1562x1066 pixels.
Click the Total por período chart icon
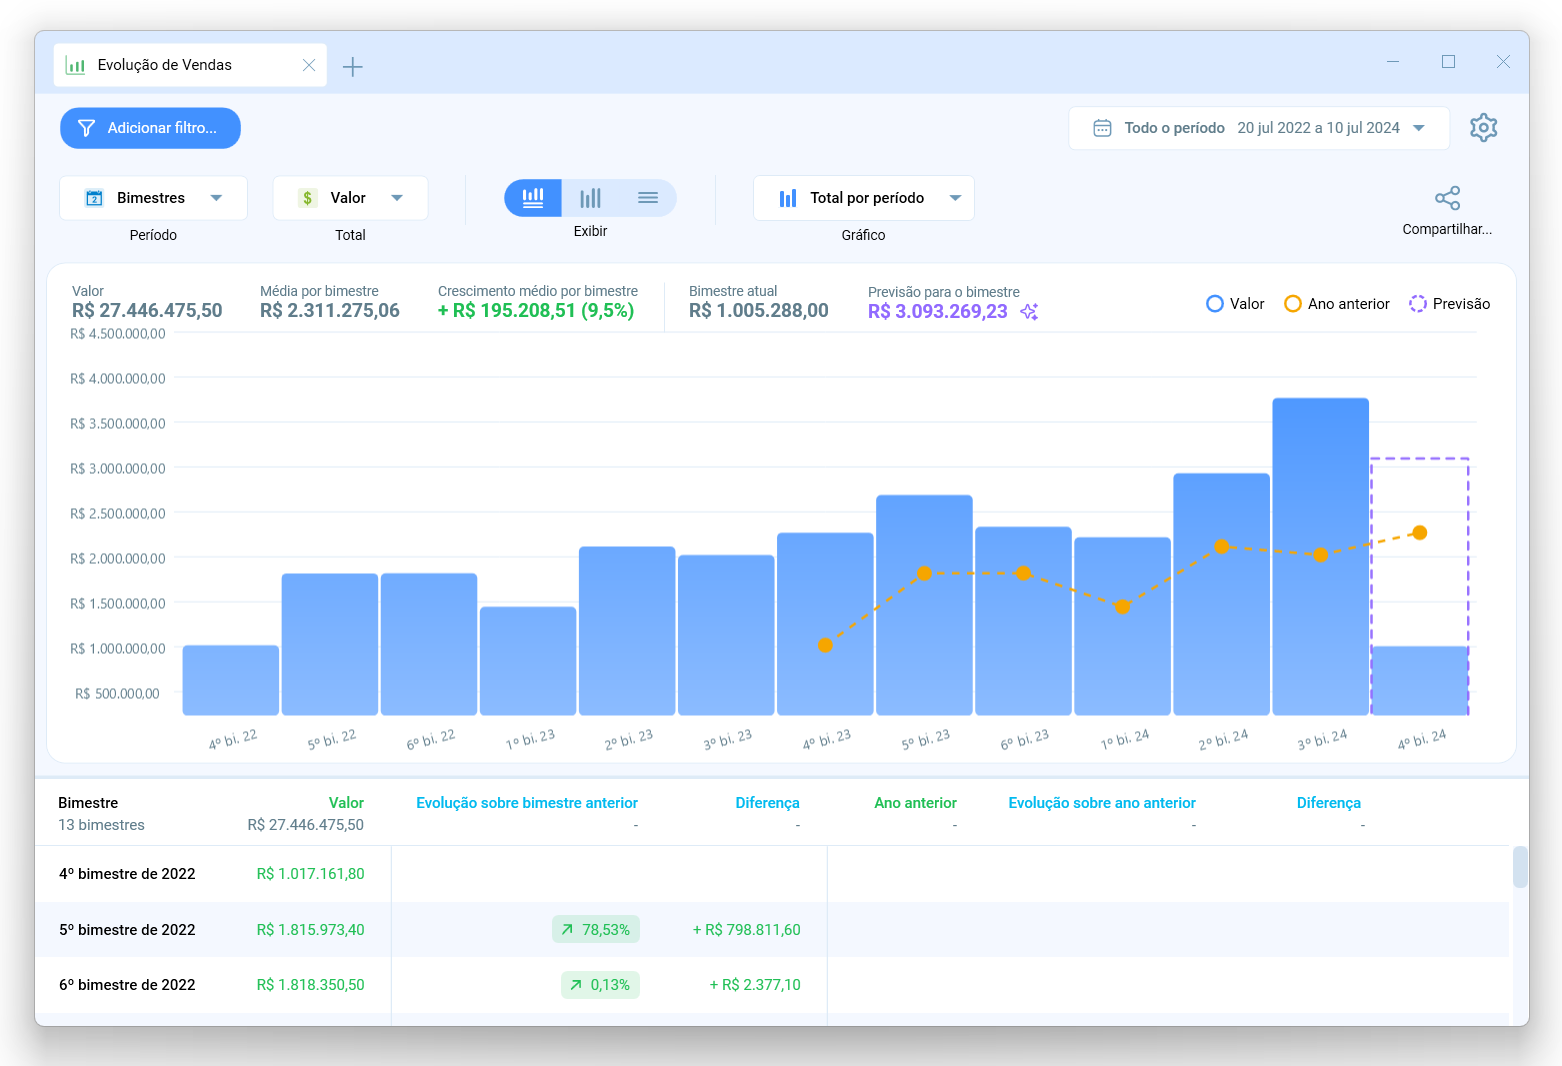[788, 198]
